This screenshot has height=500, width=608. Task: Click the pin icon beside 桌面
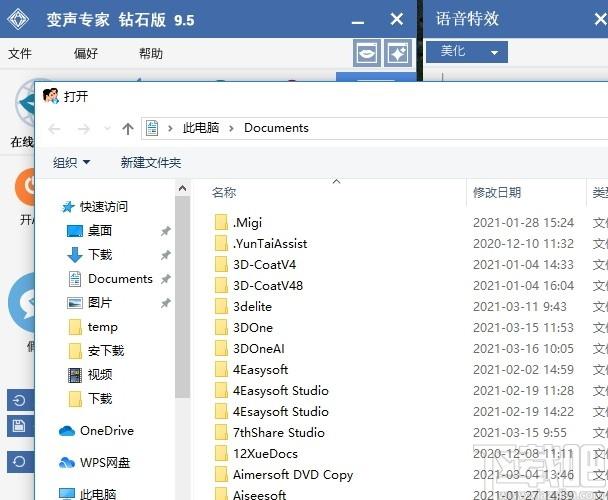pos(166,231)
